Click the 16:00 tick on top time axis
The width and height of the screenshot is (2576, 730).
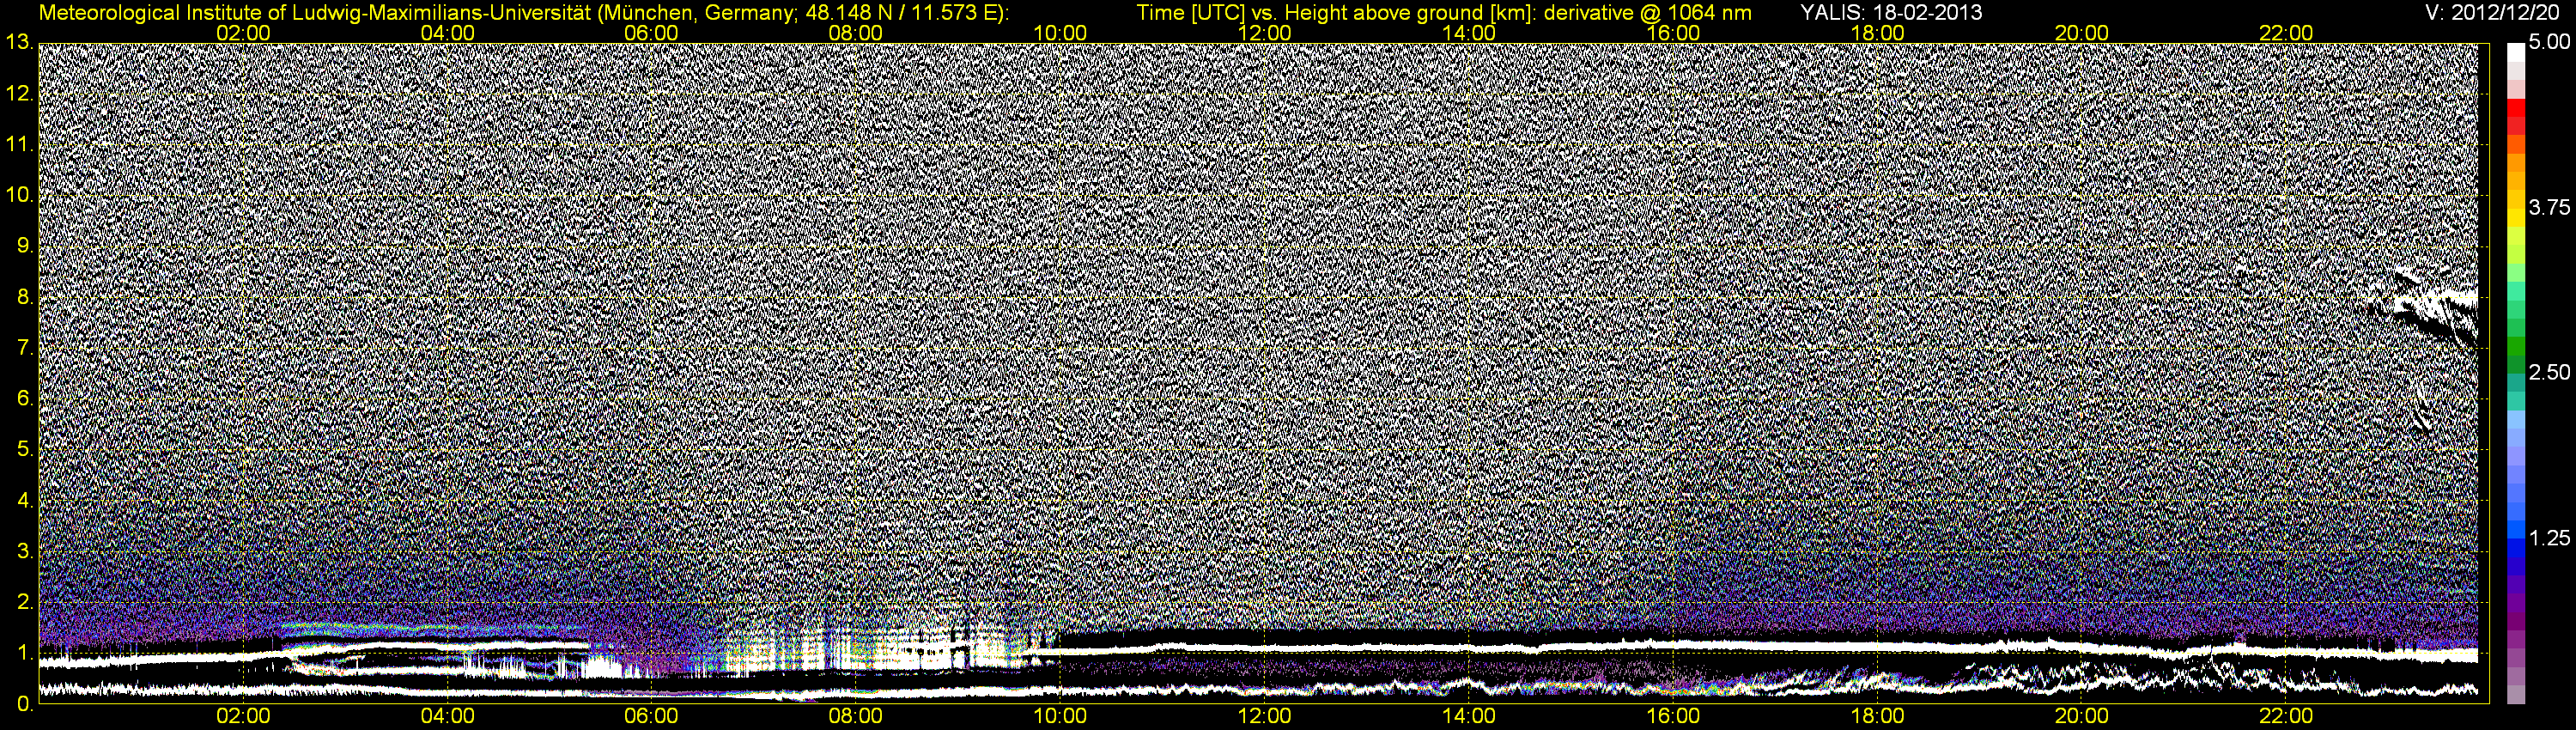click(x=1673, y=33)
